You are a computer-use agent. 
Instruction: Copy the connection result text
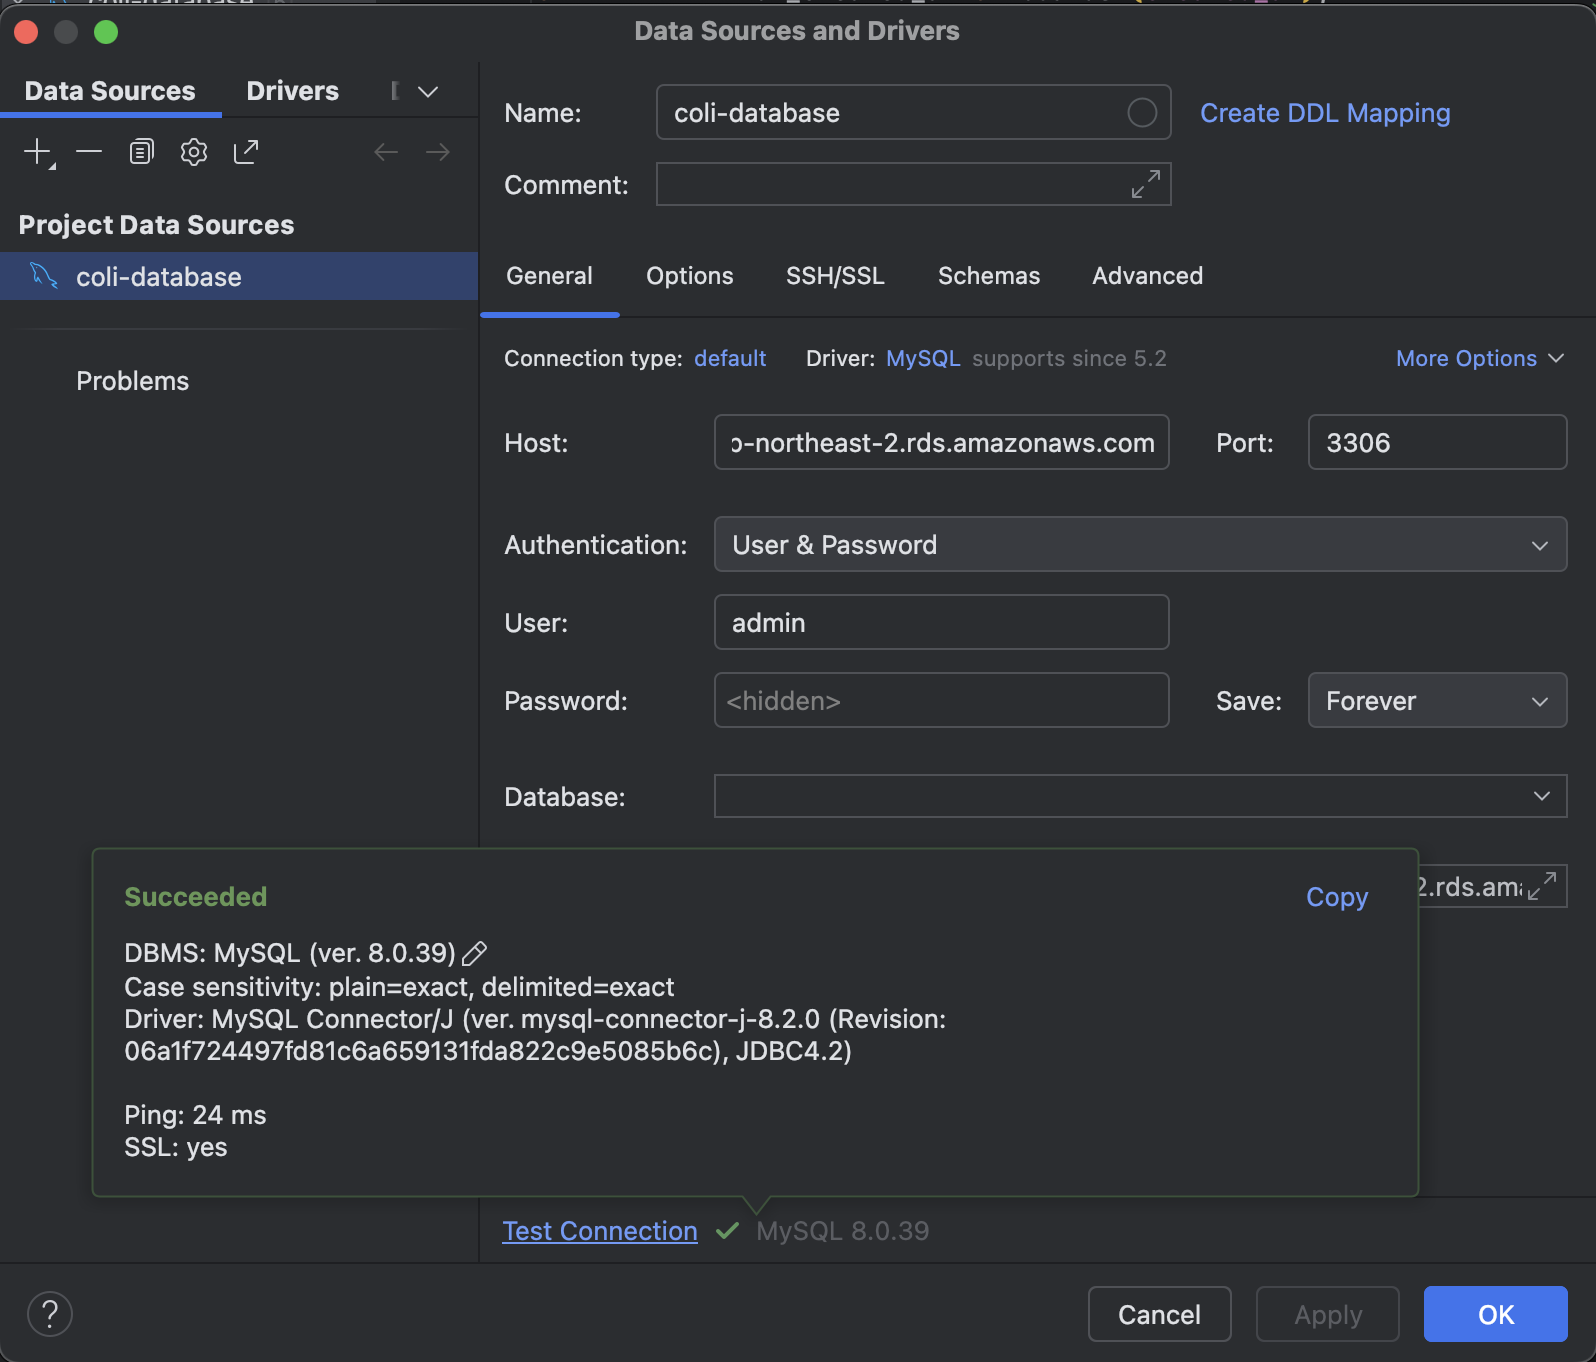coord(1337,897)
